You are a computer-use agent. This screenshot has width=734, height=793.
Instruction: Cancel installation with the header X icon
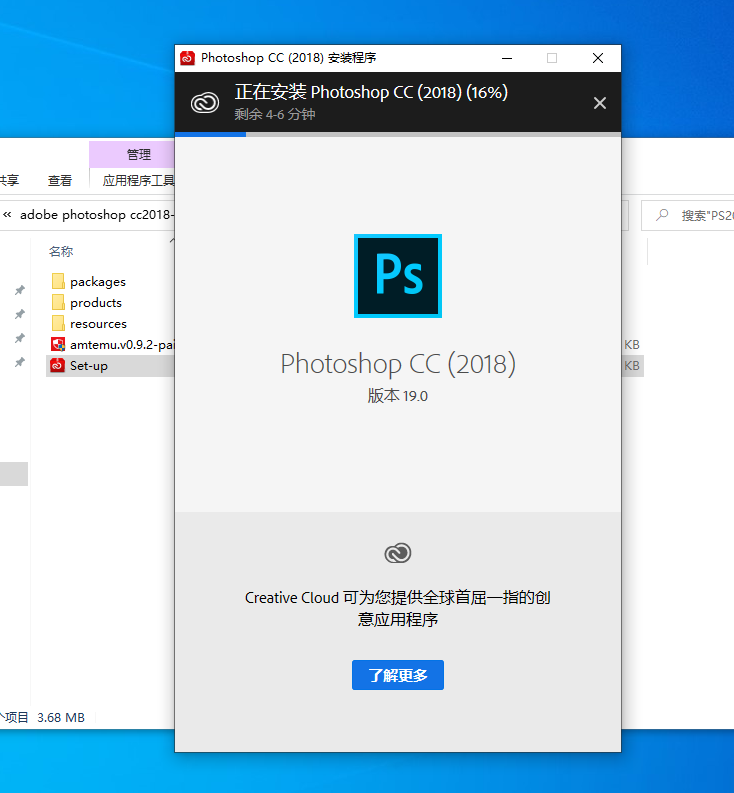(x=599, y=103)
